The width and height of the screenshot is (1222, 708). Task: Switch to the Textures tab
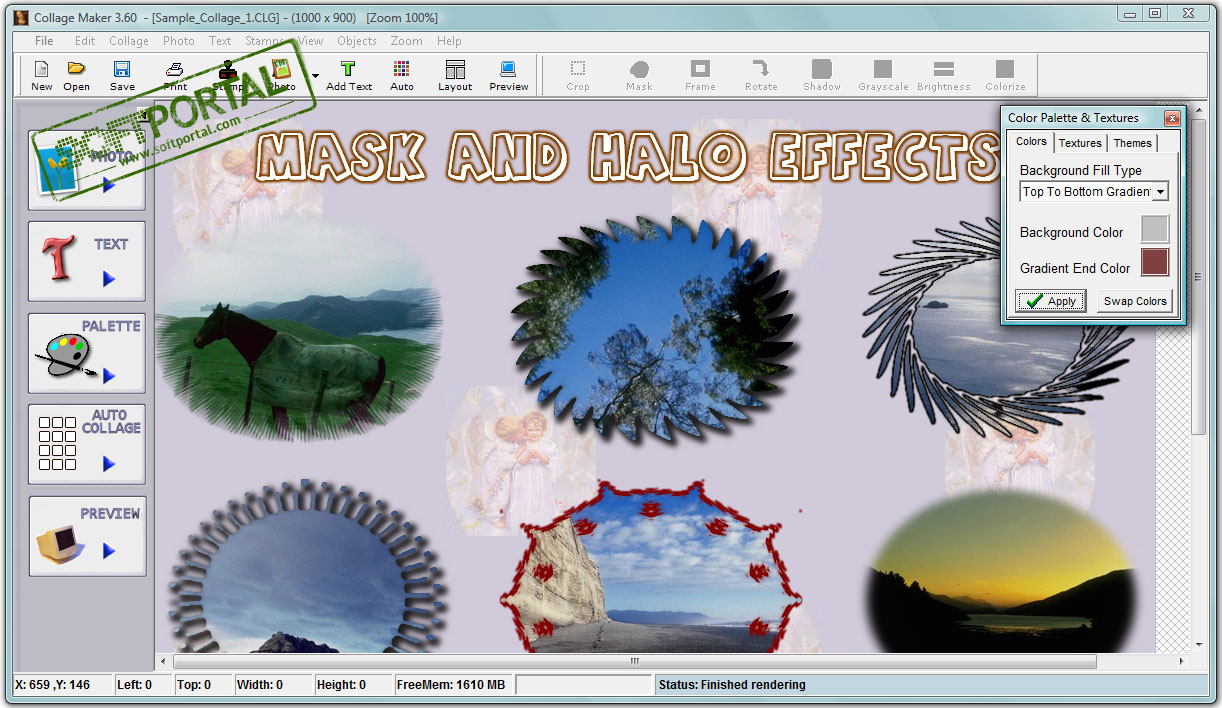[x=1080, y=143]
